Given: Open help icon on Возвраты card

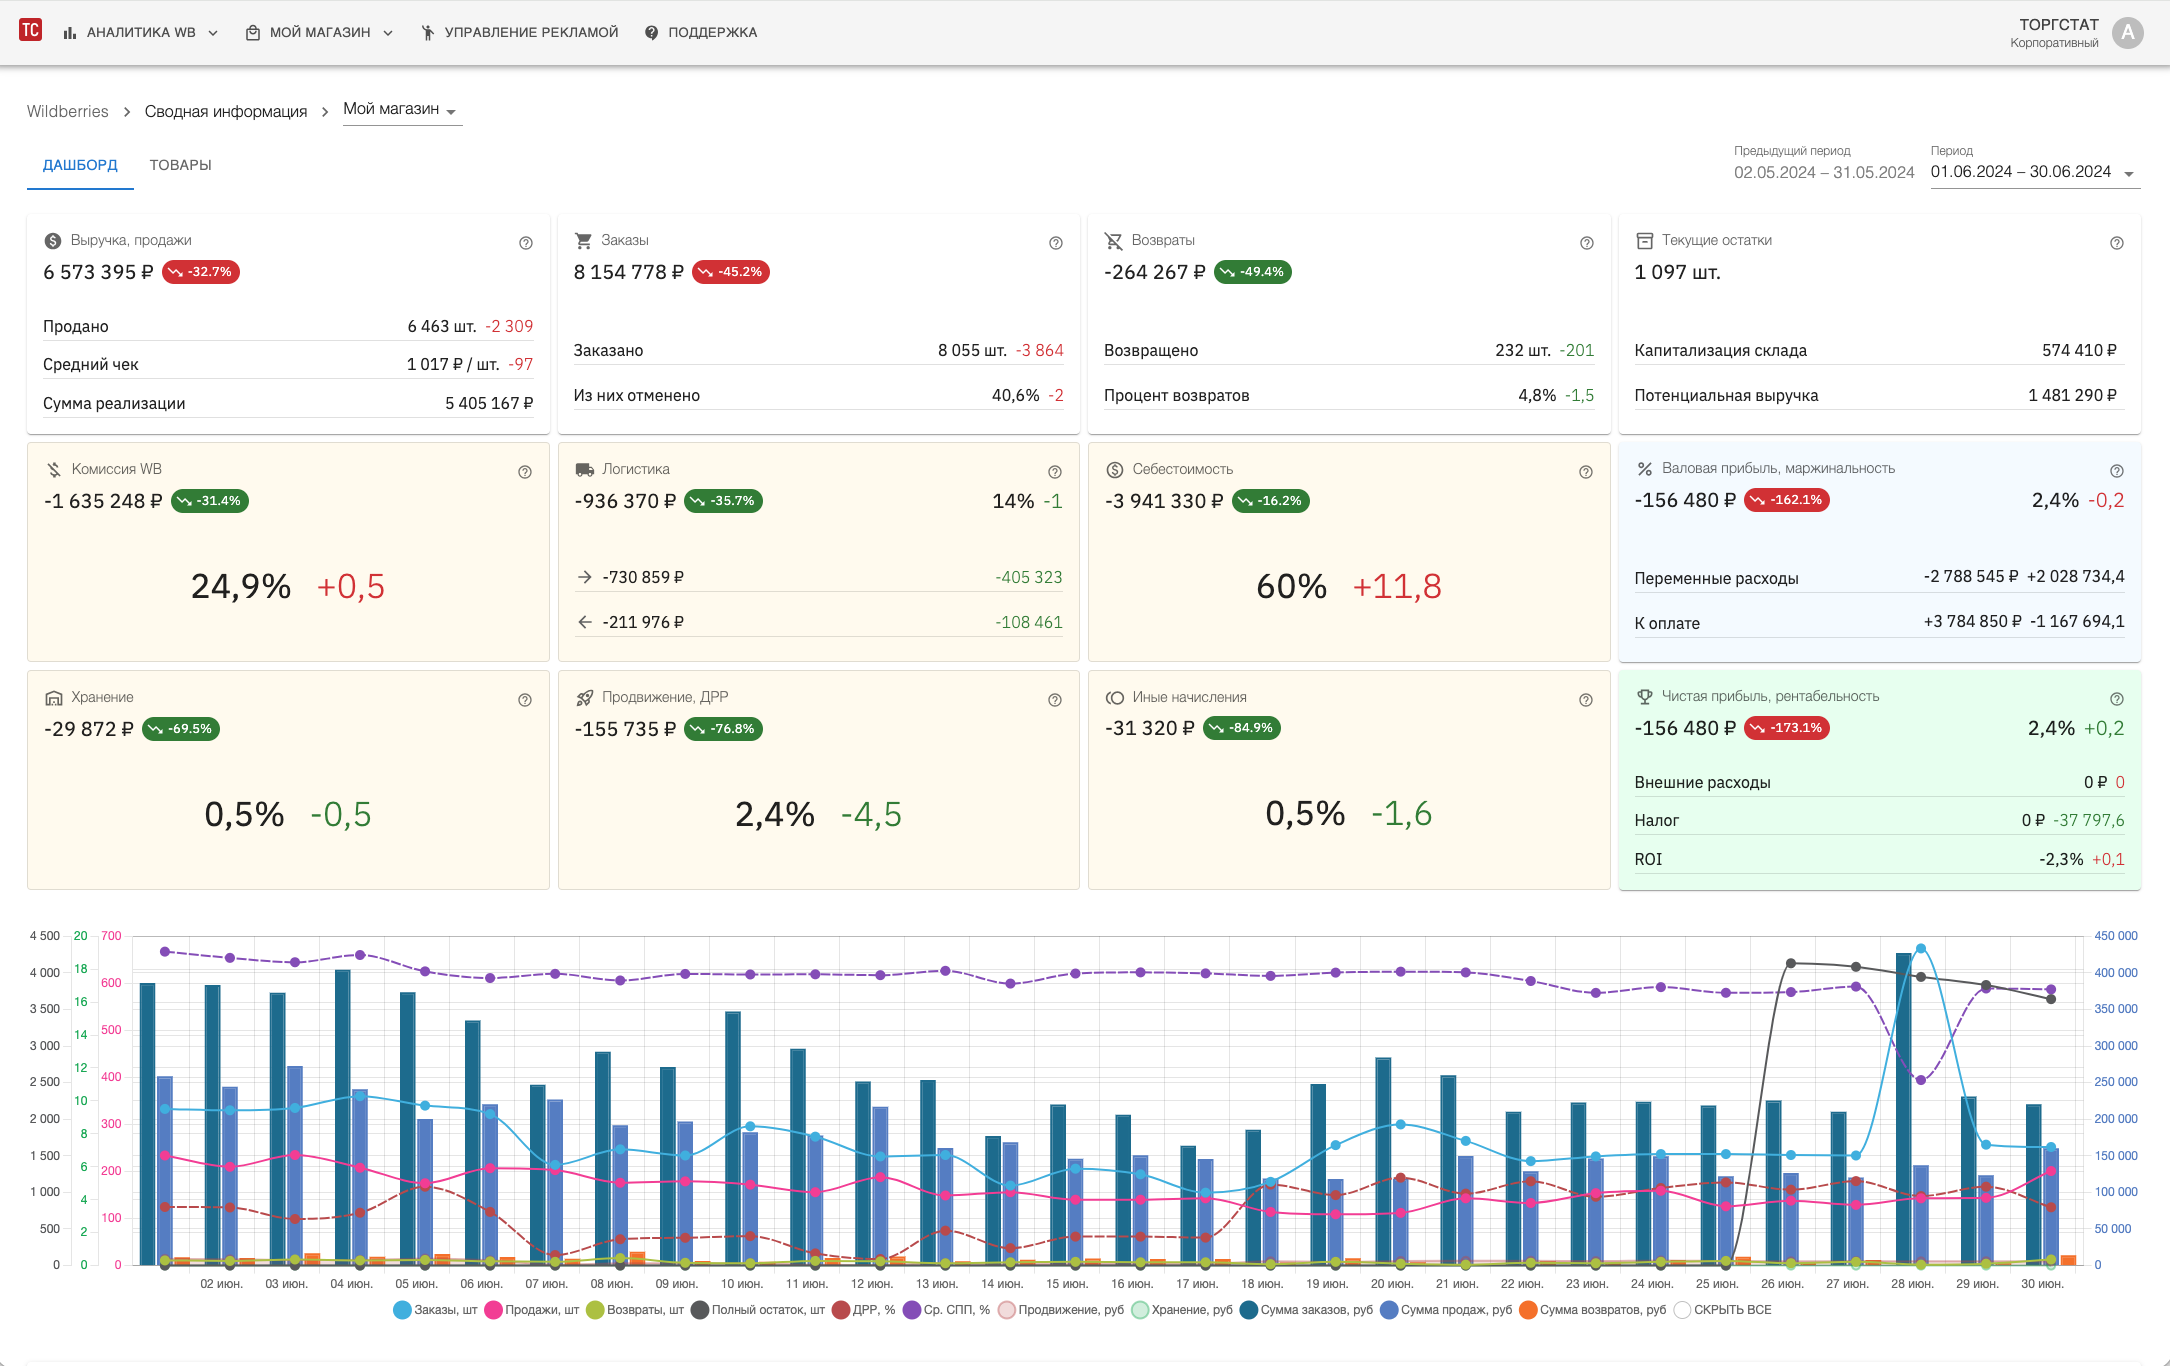Looking at the screenshot, I should pos(1586,243).
